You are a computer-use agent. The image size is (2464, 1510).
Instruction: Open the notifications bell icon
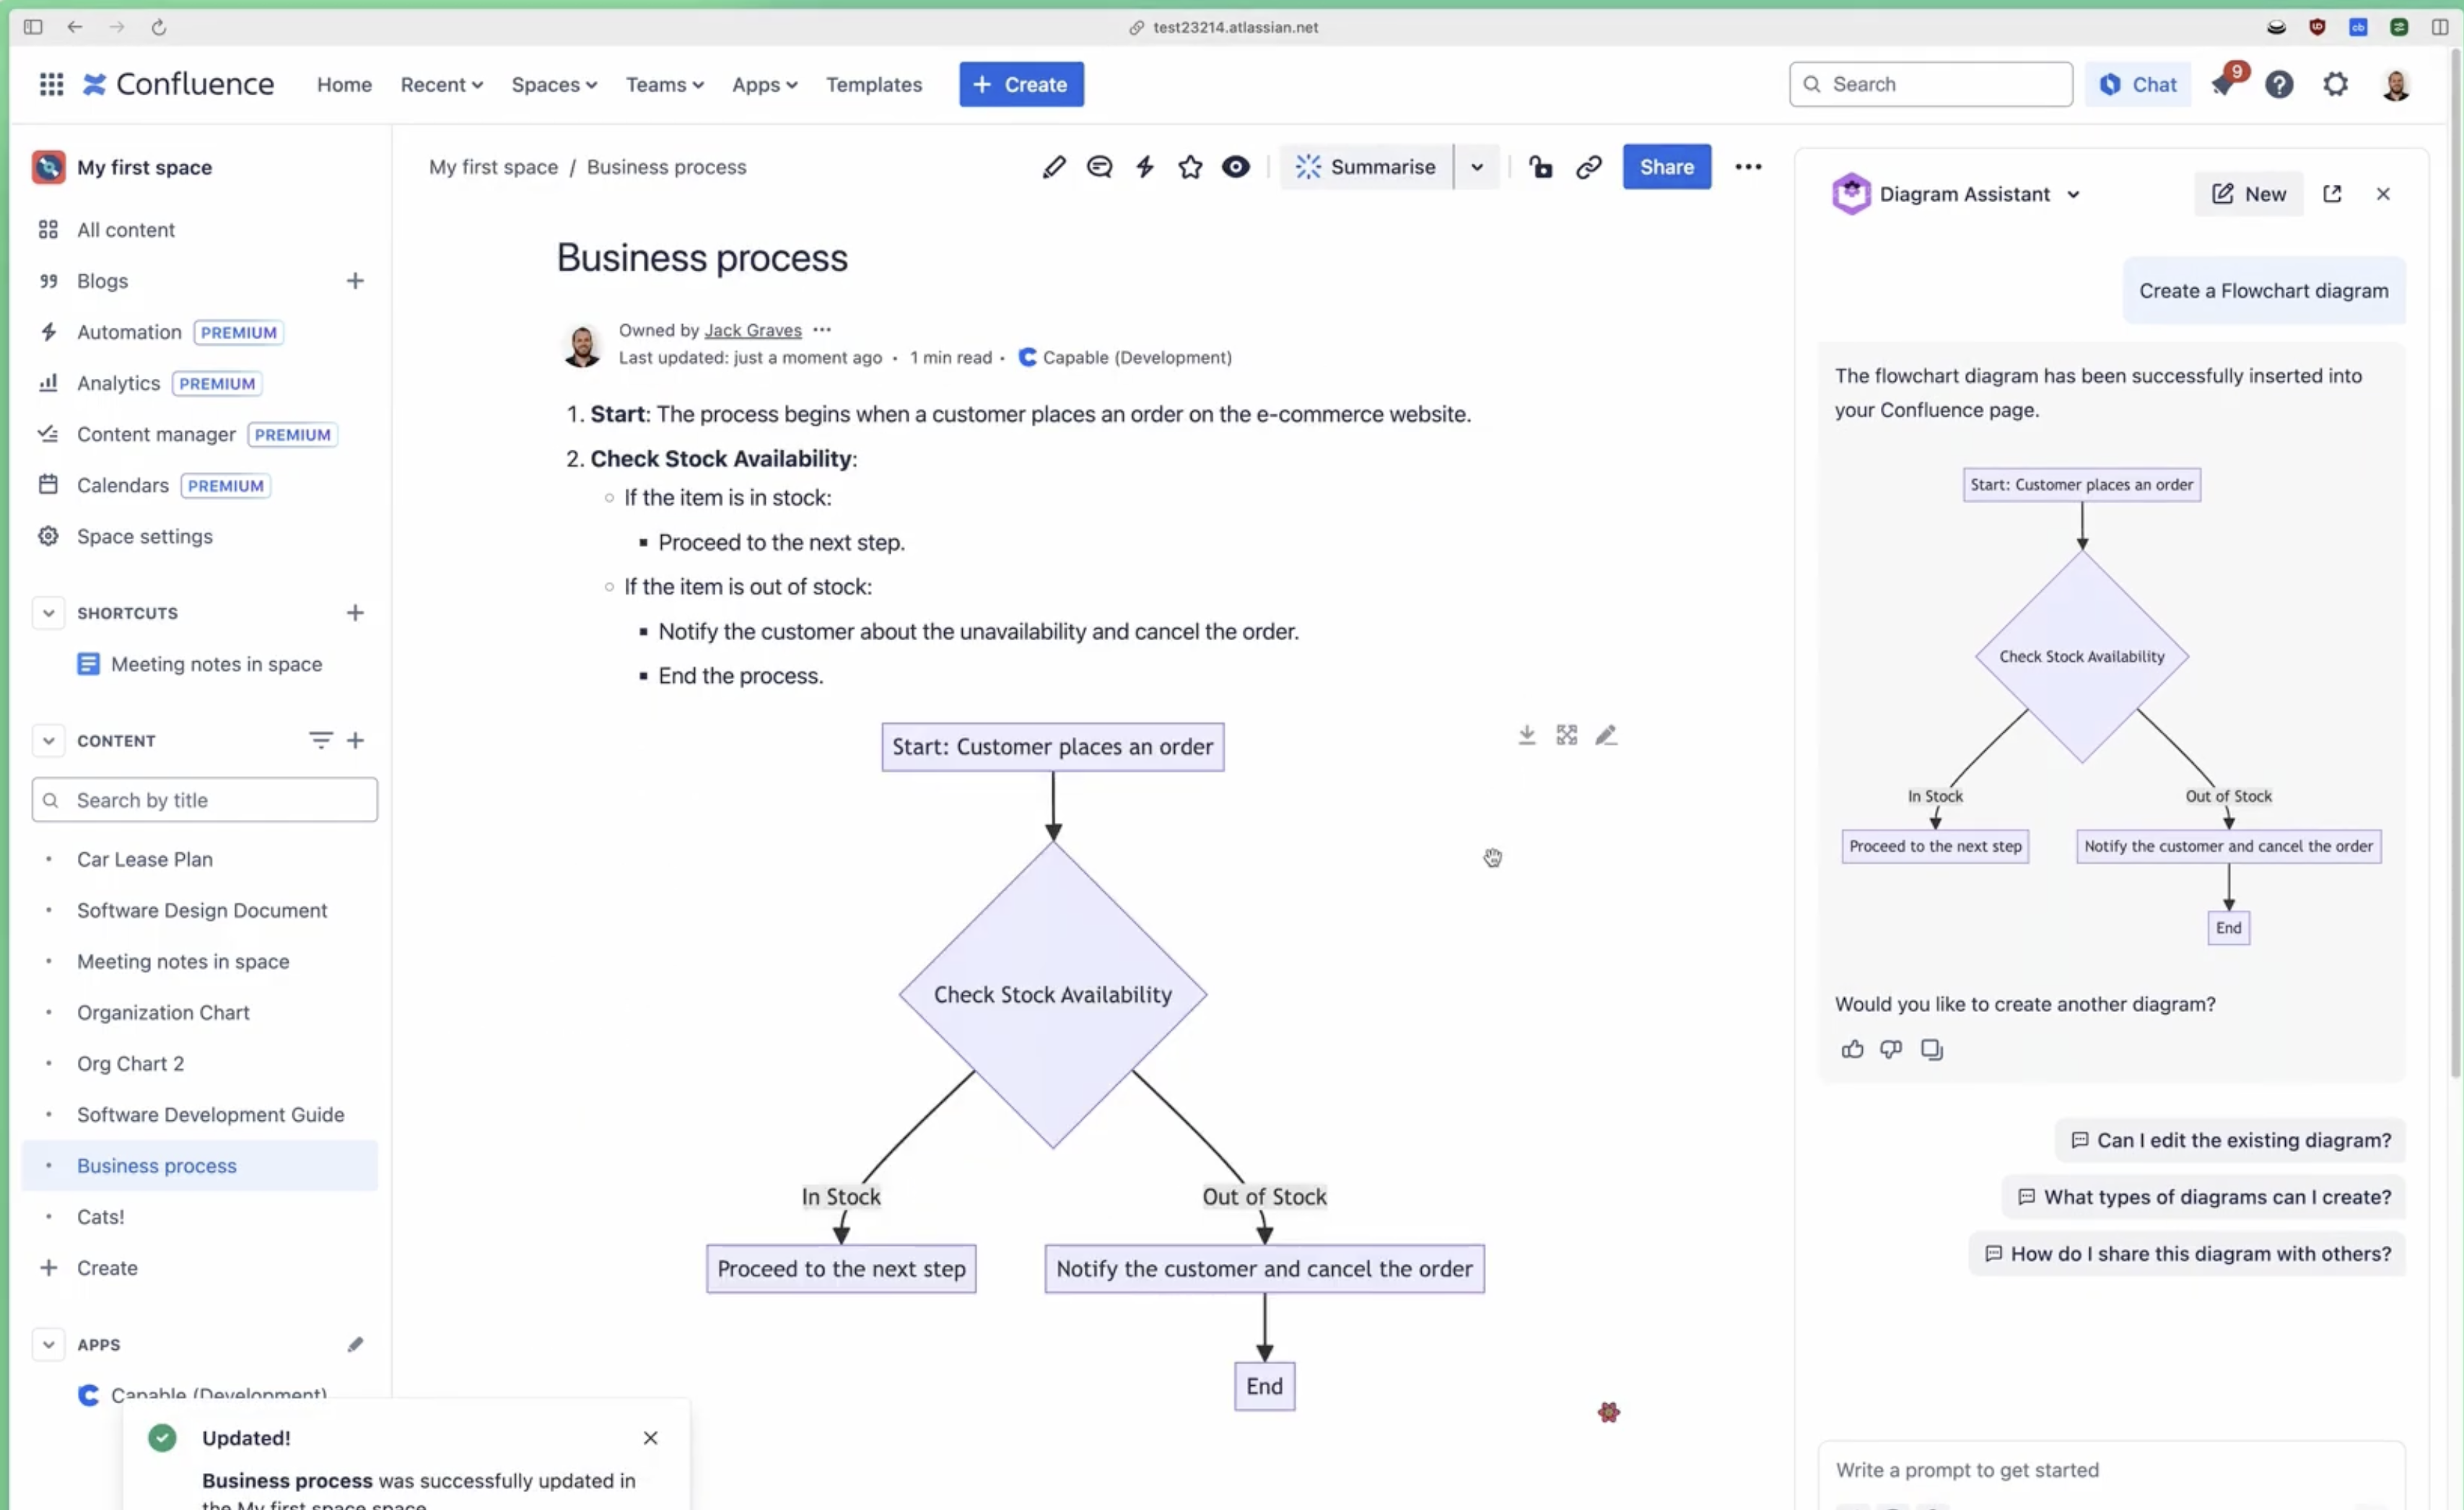coord(2223,85)
